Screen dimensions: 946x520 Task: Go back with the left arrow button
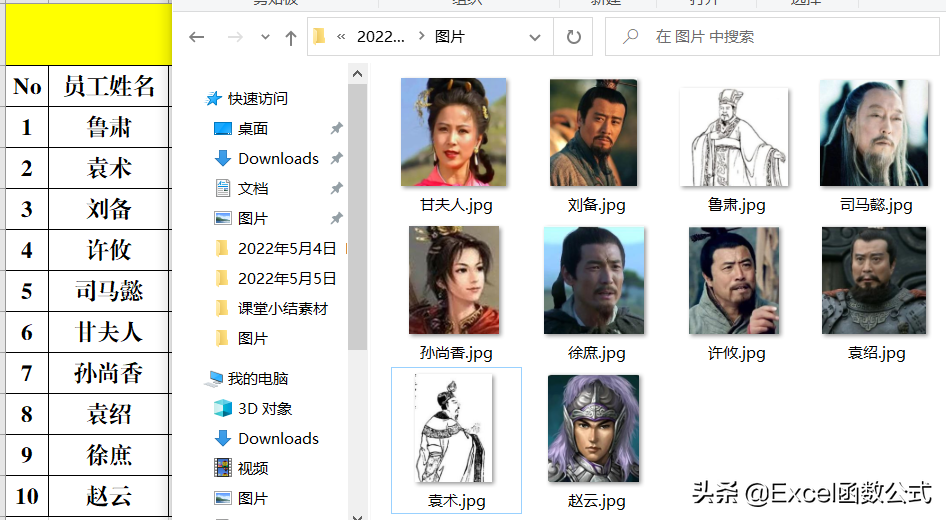[x=197, y=37]
